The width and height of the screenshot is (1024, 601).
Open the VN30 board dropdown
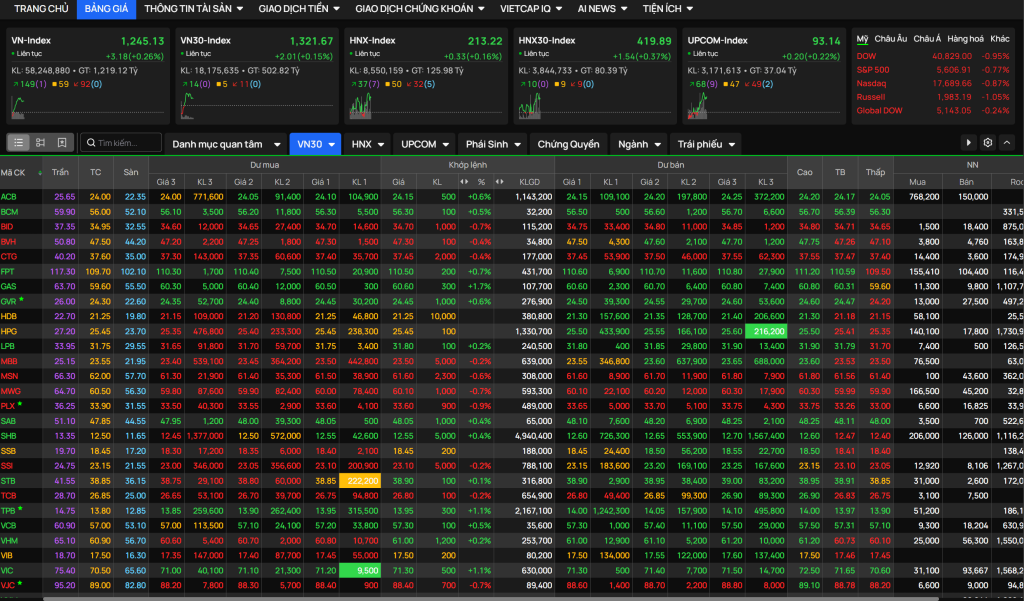point(315,144)
